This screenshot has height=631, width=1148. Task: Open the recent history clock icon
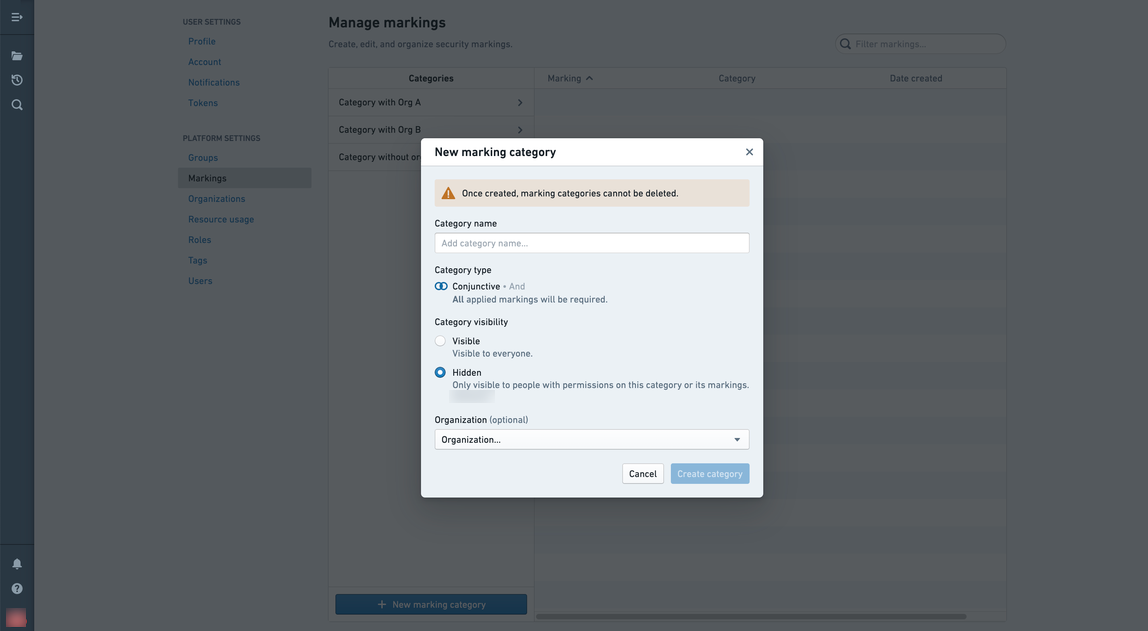(x=17, y=80)
